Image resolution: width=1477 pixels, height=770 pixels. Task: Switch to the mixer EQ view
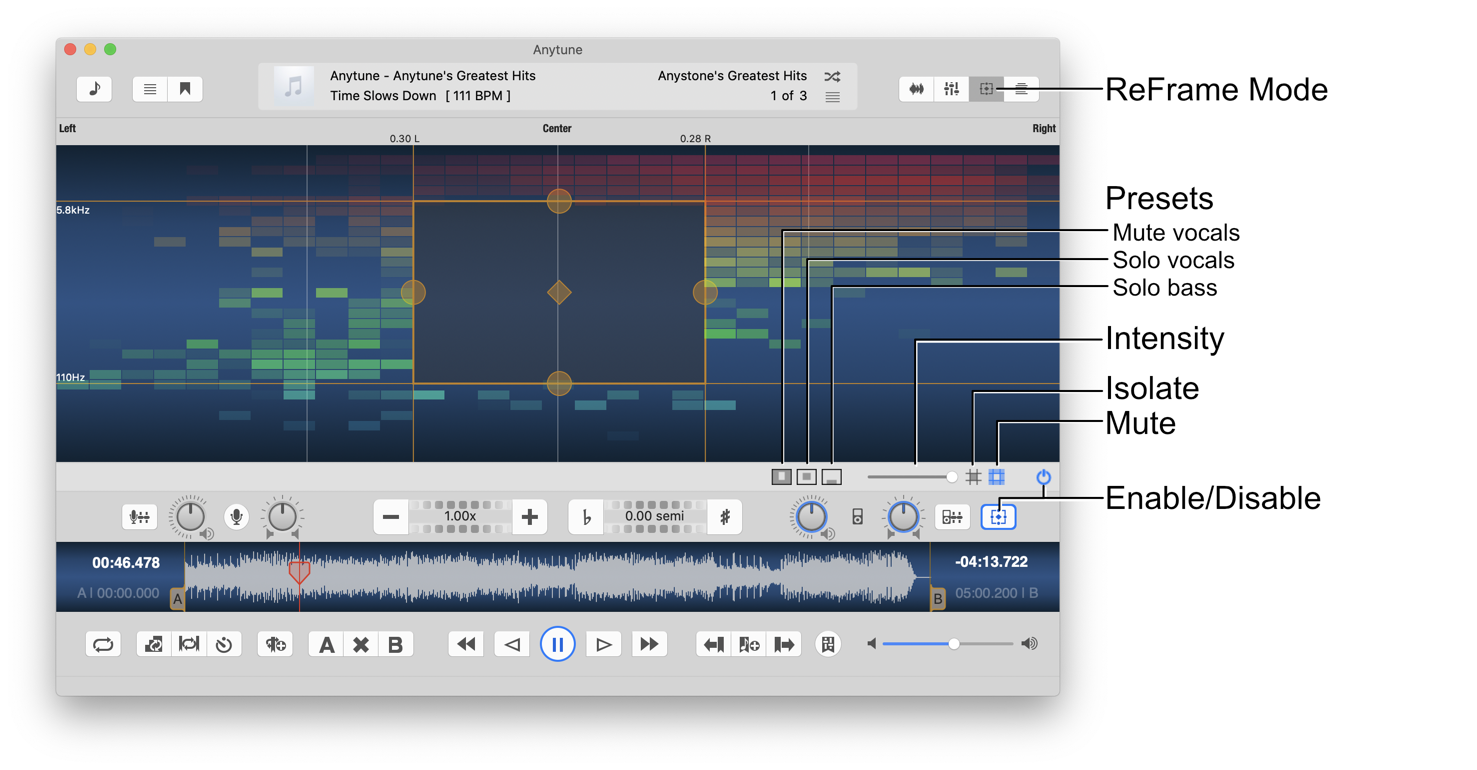(951, 89)
